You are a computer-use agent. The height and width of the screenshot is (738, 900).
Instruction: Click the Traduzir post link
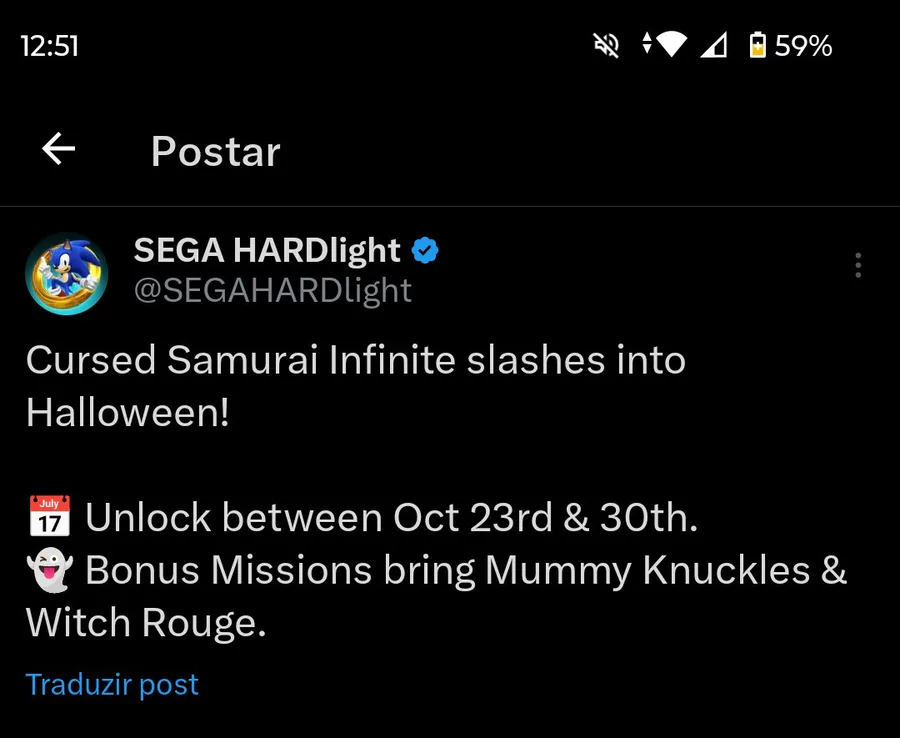pos(112,685)
